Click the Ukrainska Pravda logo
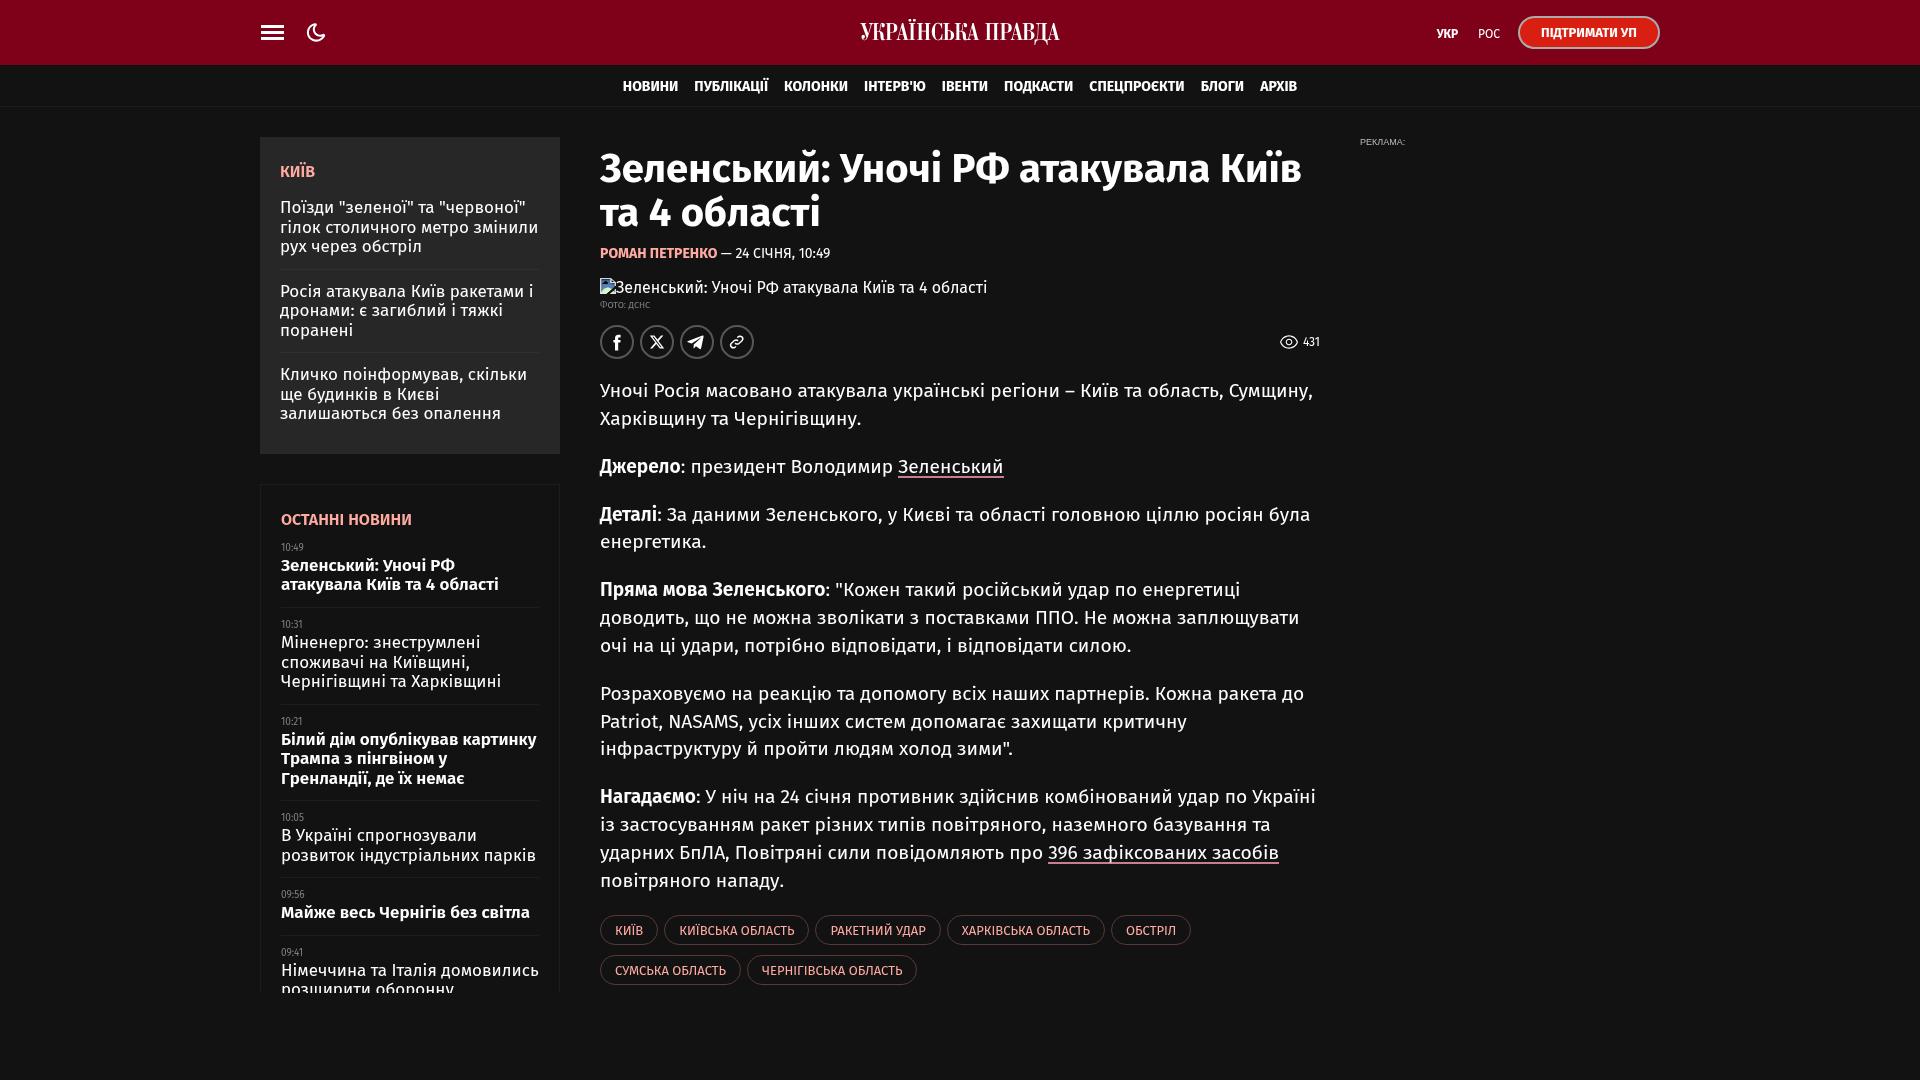 tap(959, 33)
